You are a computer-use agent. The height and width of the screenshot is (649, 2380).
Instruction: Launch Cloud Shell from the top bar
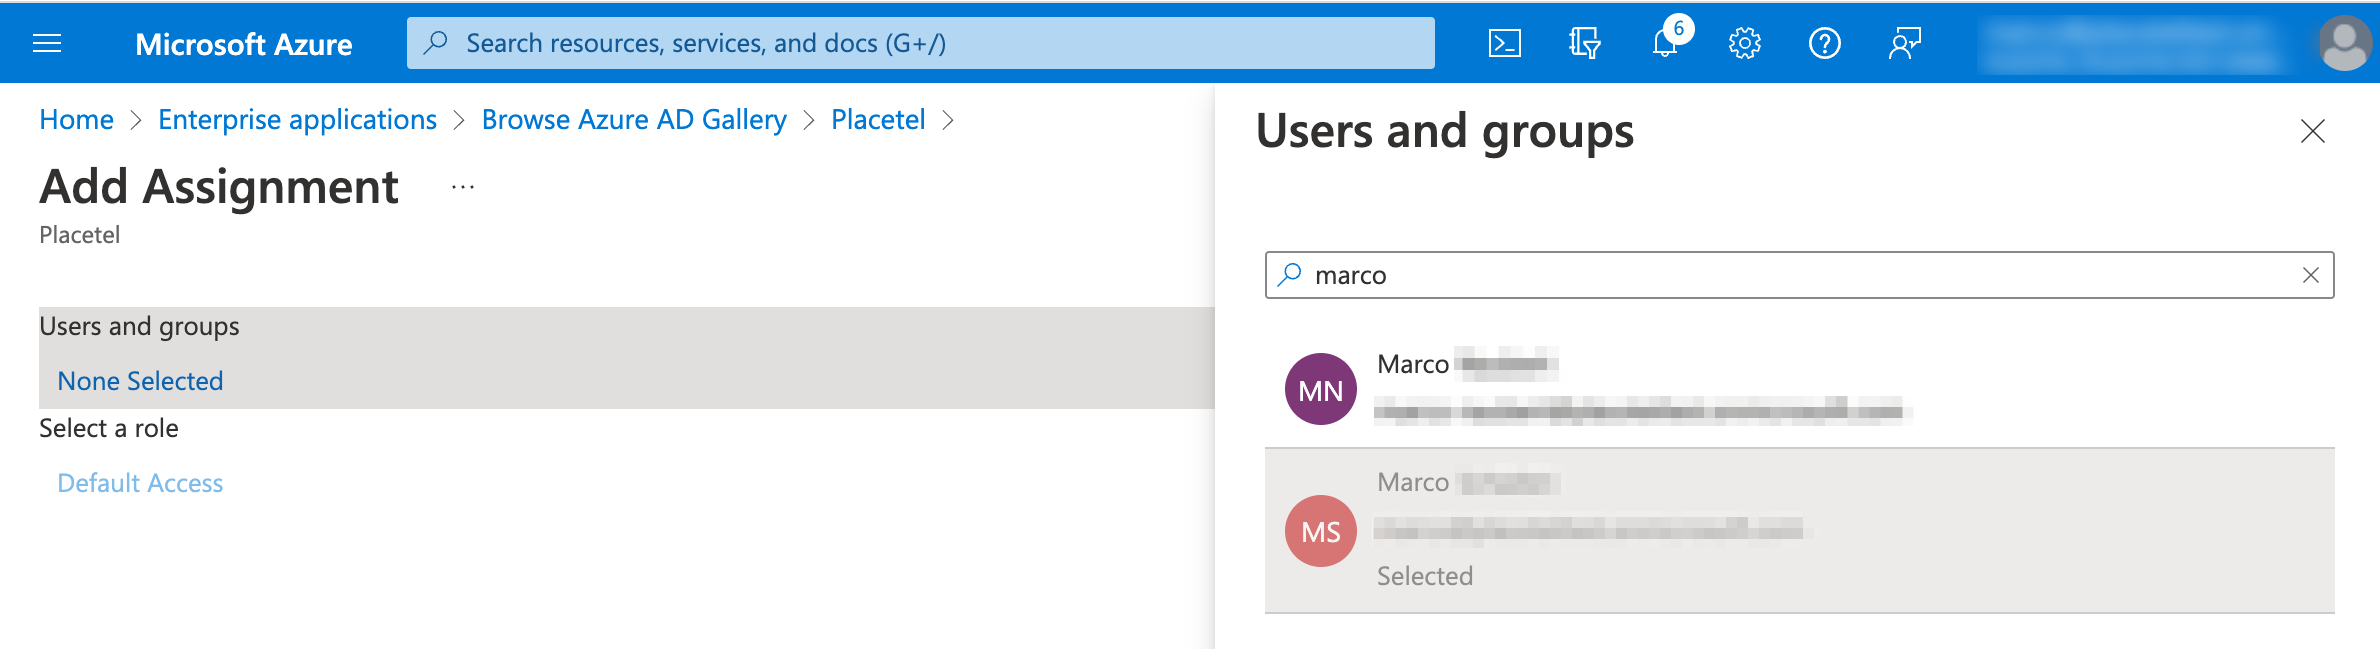[1504, 43]
